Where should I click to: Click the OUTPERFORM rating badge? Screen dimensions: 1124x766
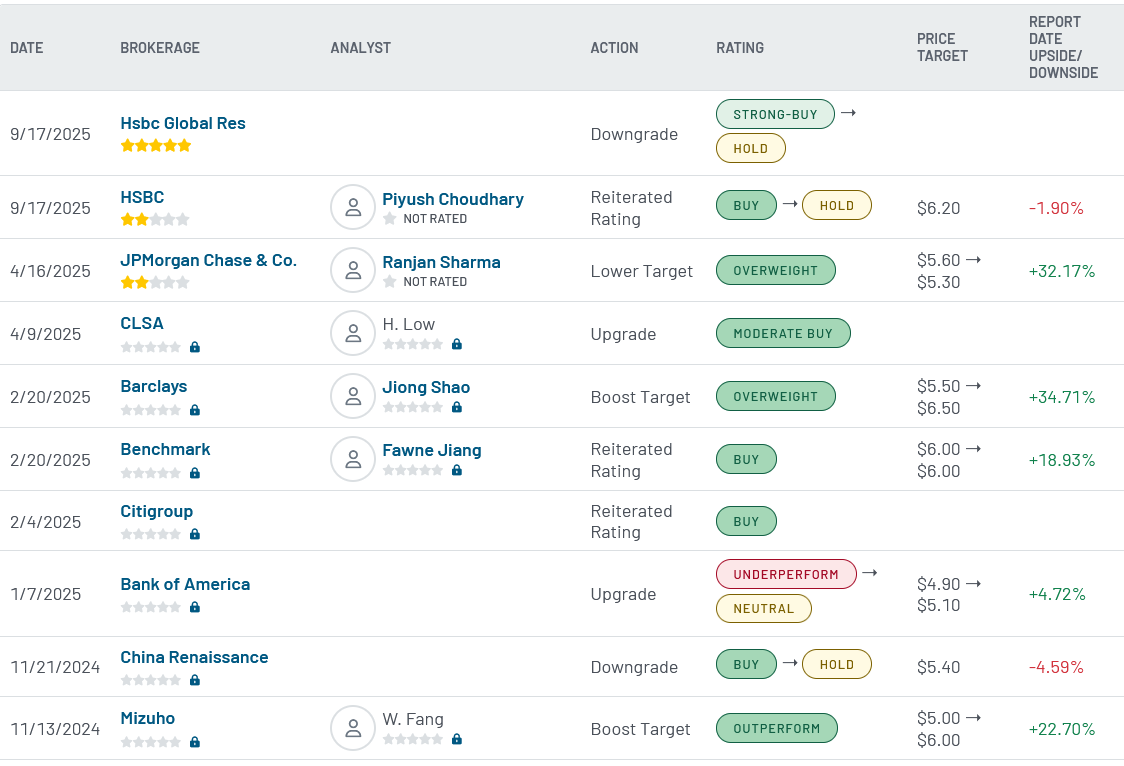click(776, 728)
